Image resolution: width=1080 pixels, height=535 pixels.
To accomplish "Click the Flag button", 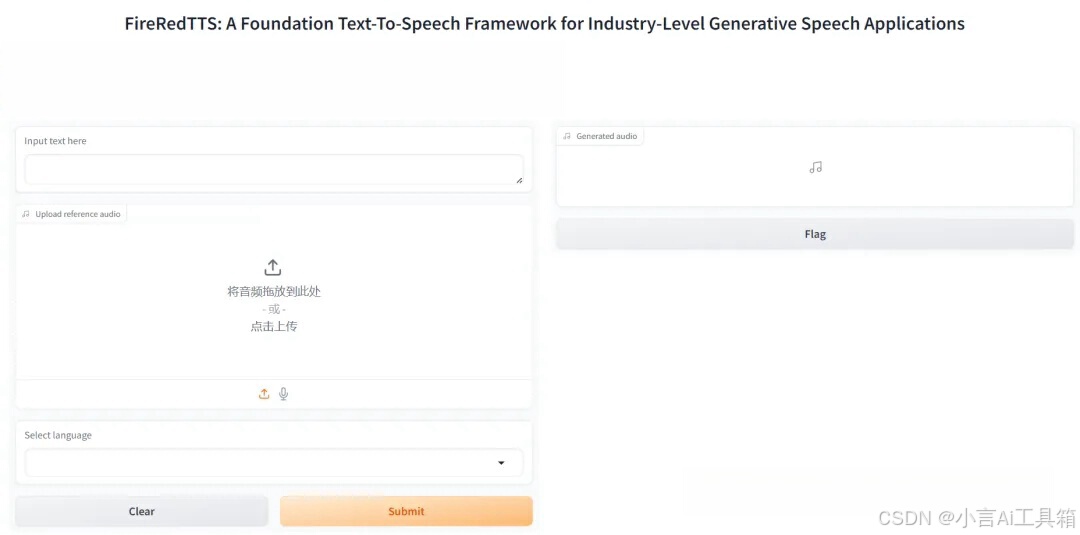I will (x=815, y=234).
